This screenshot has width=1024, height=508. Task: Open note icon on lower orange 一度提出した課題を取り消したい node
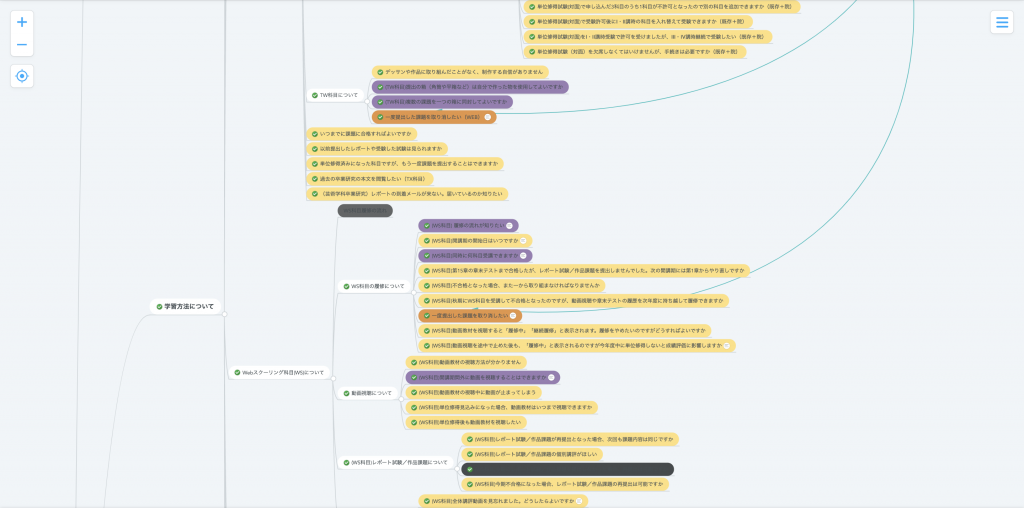(513, 316)
